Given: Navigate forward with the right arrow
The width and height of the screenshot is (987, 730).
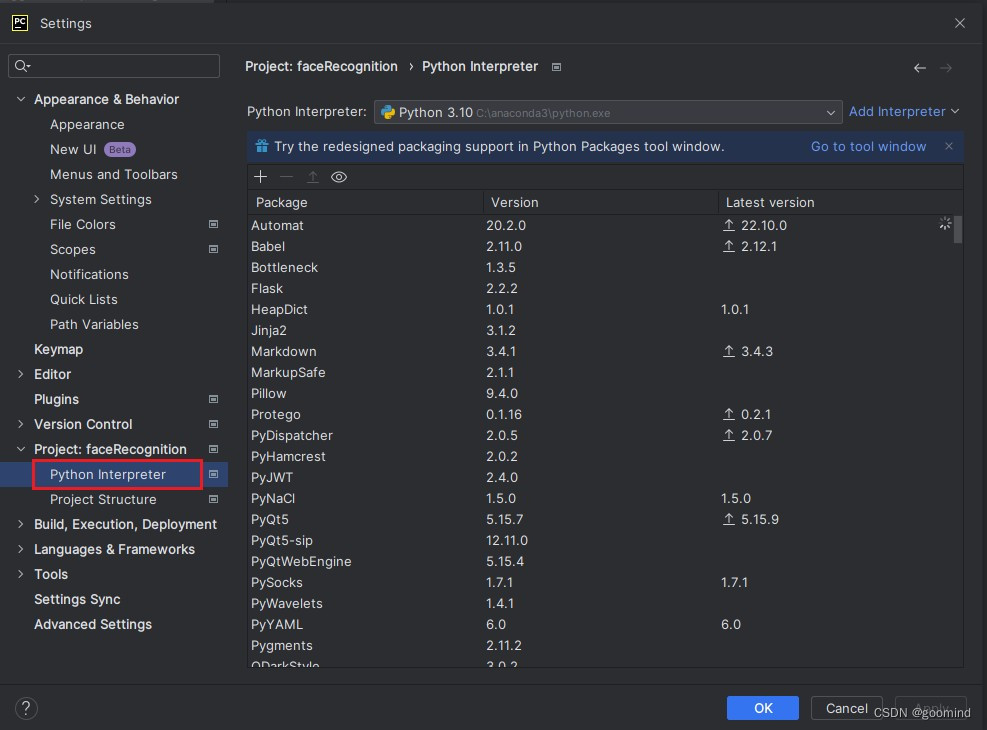Looking at the screenshot, I should point(945,67).
